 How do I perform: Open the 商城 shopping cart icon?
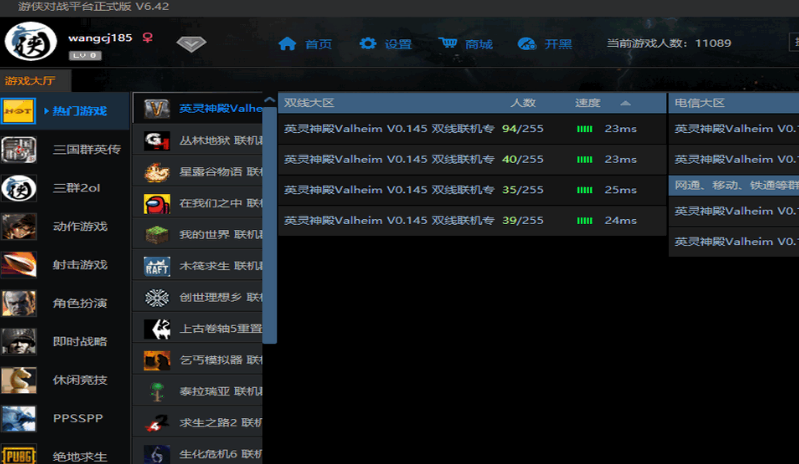tap(448, 43)
